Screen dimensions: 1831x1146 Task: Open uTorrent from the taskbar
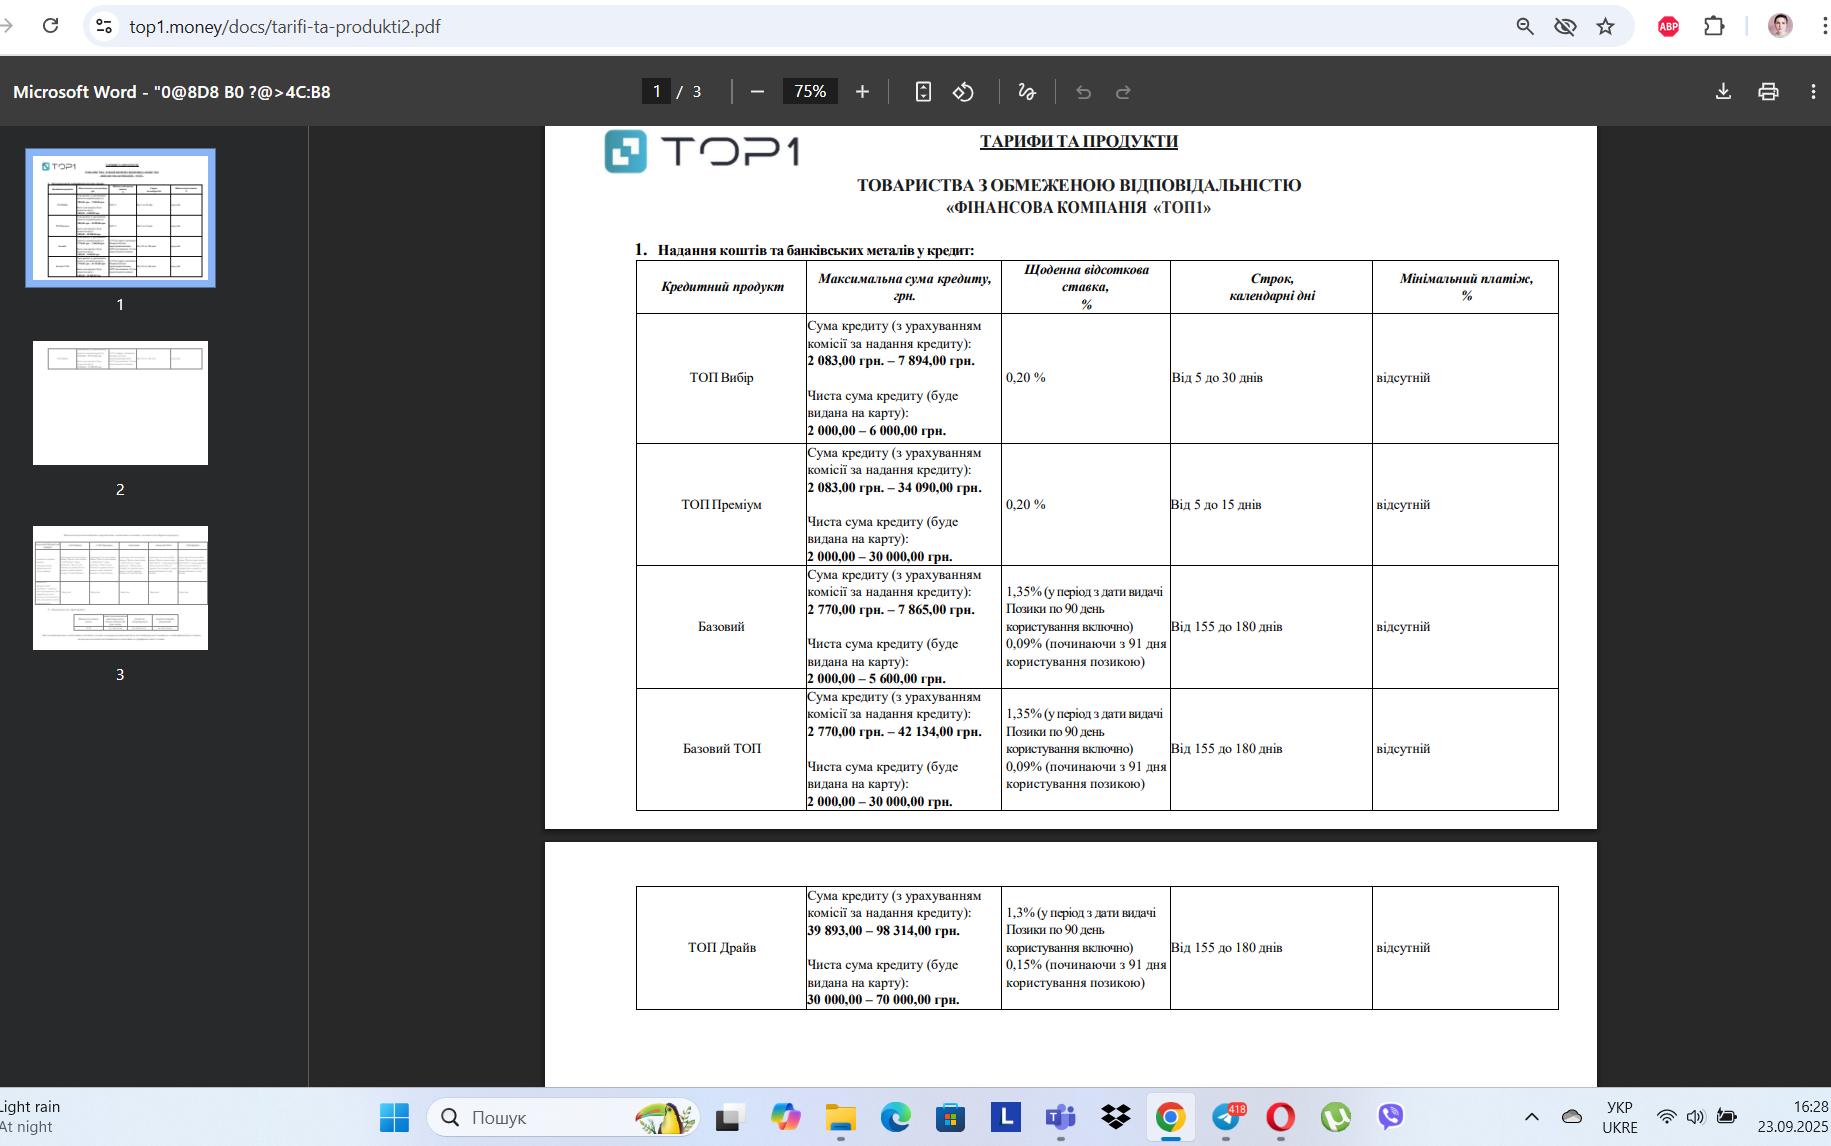[x=1336, y=1117]
